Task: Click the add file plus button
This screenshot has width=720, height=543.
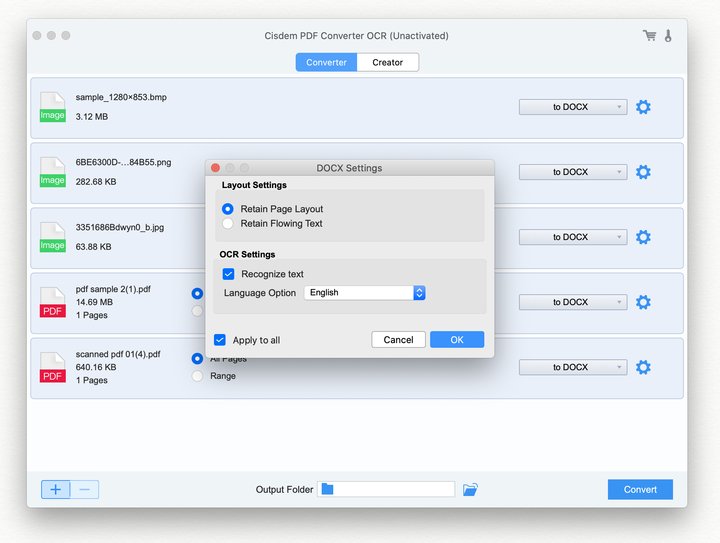Action: 55,489
